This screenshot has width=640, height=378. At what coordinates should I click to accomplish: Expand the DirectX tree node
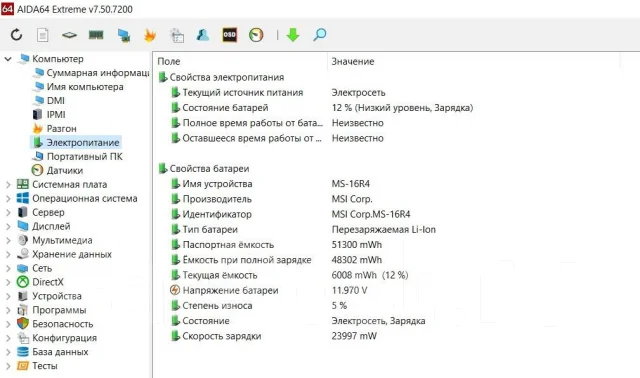pos(8,282)
